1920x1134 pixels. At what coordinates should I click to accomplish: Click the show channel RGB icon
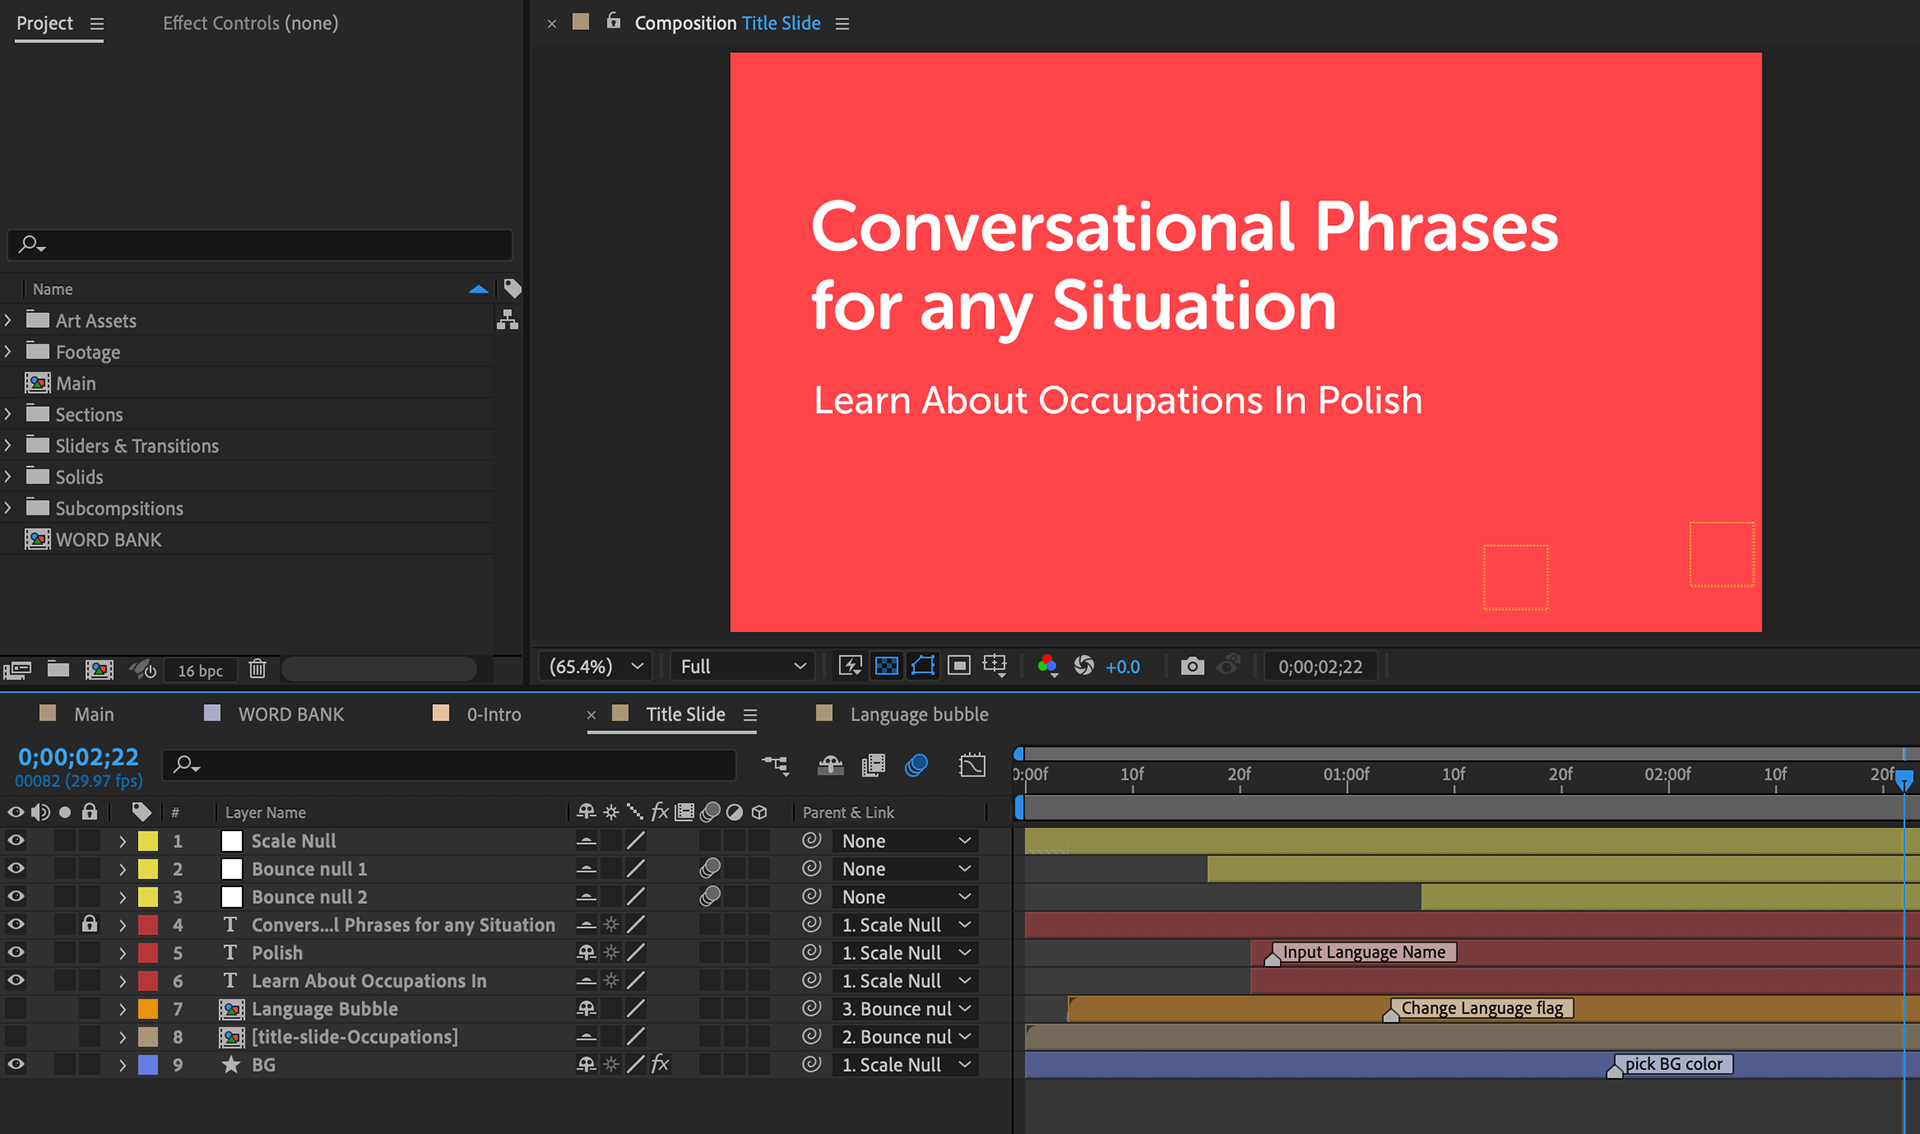coord(1047,666)
